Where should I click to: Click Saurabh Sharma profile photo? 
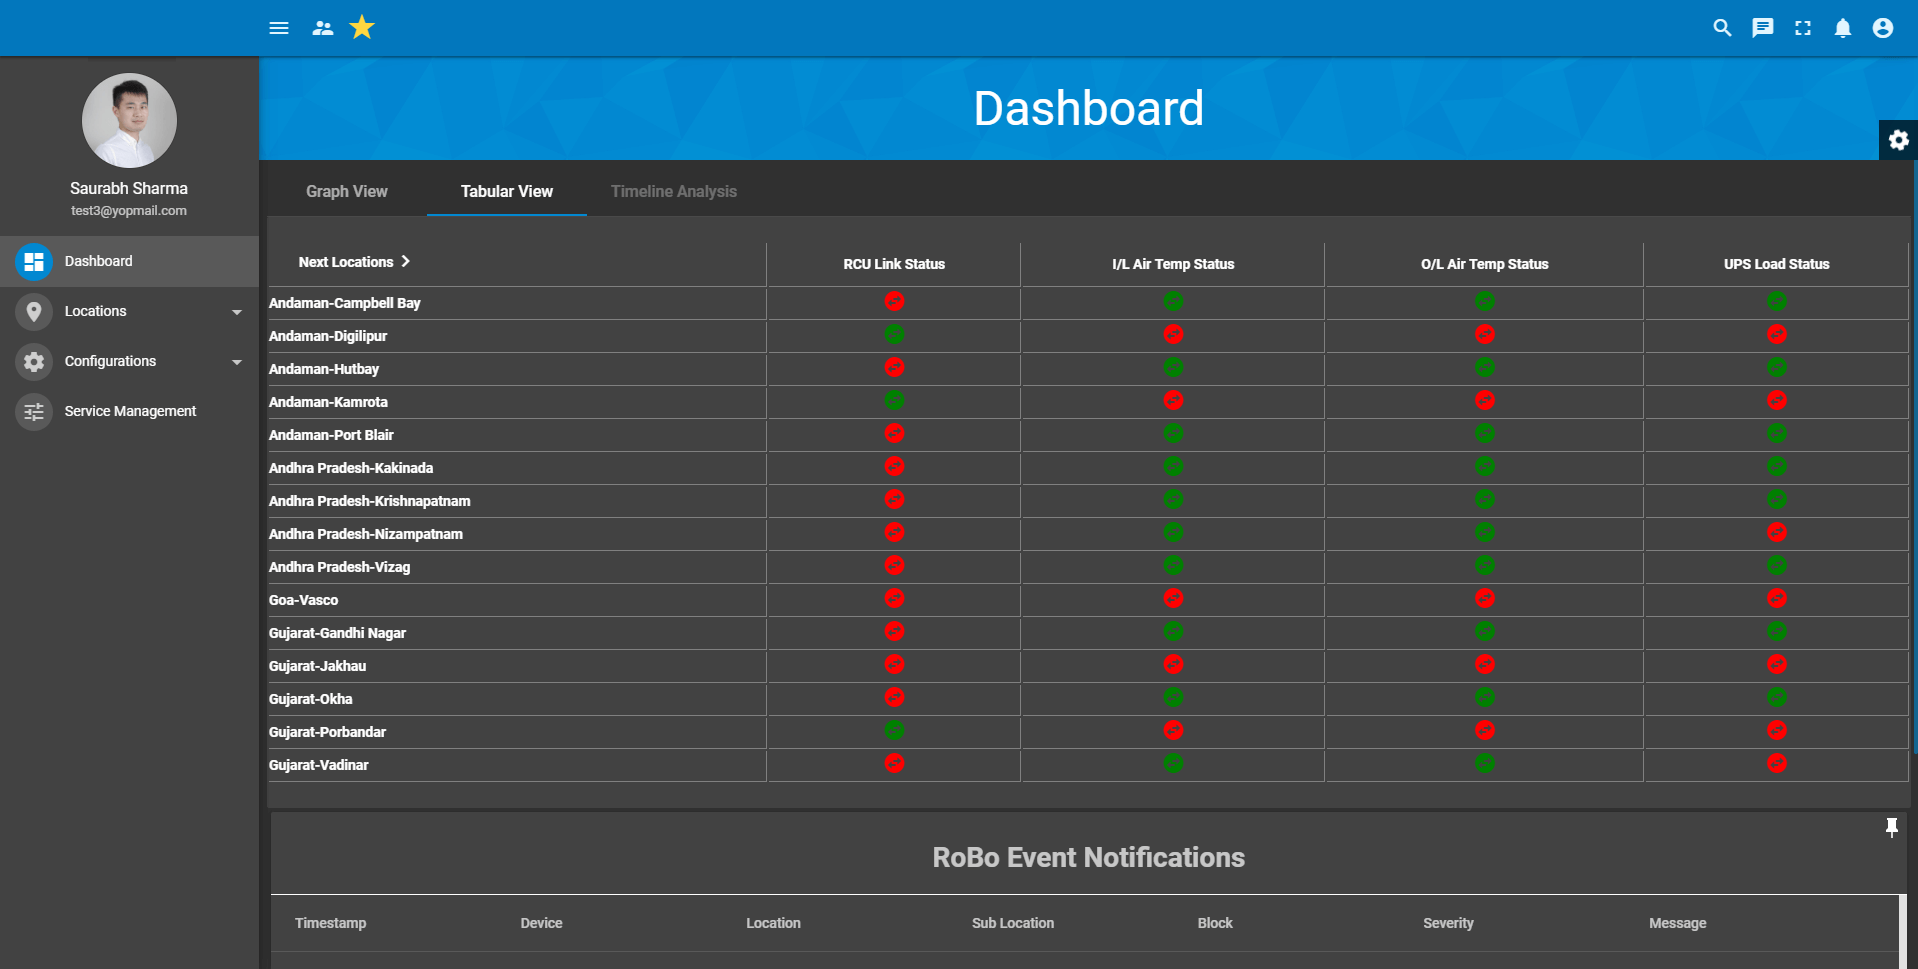[x=129, y=120]
